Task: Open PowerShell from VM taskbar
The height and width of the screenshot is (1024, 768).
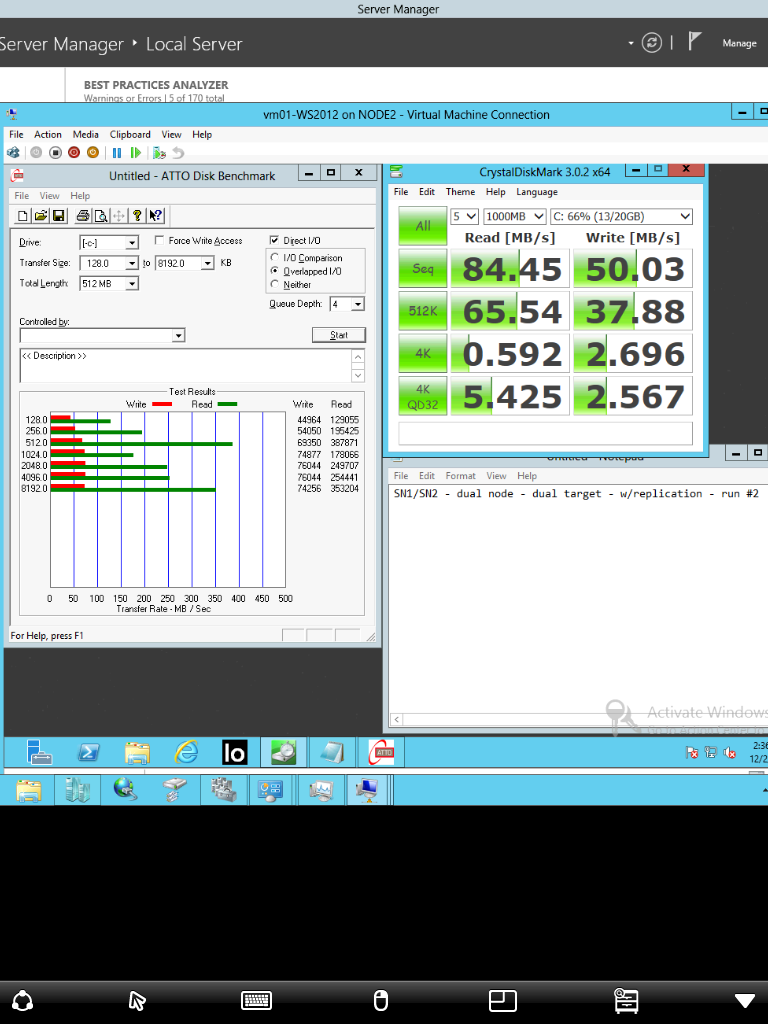Action: click(88, 752)
